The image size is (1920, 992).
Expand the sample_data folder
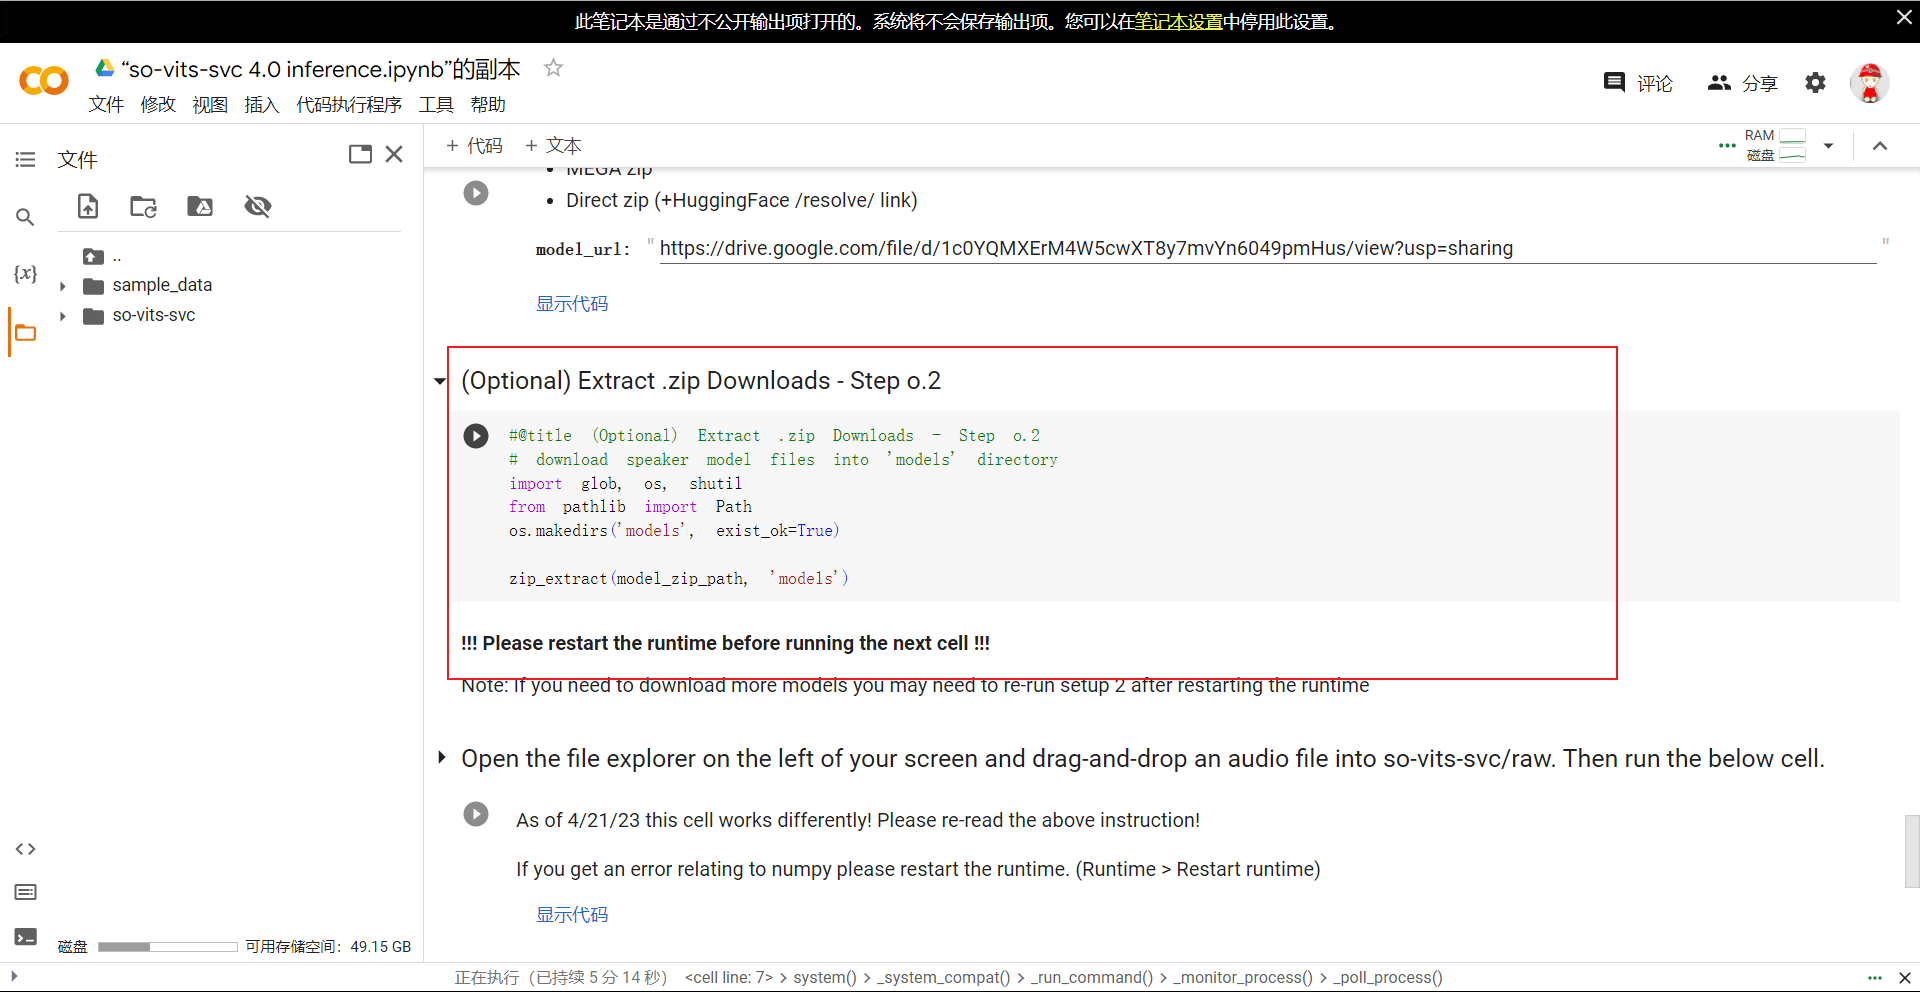(62, 287)
